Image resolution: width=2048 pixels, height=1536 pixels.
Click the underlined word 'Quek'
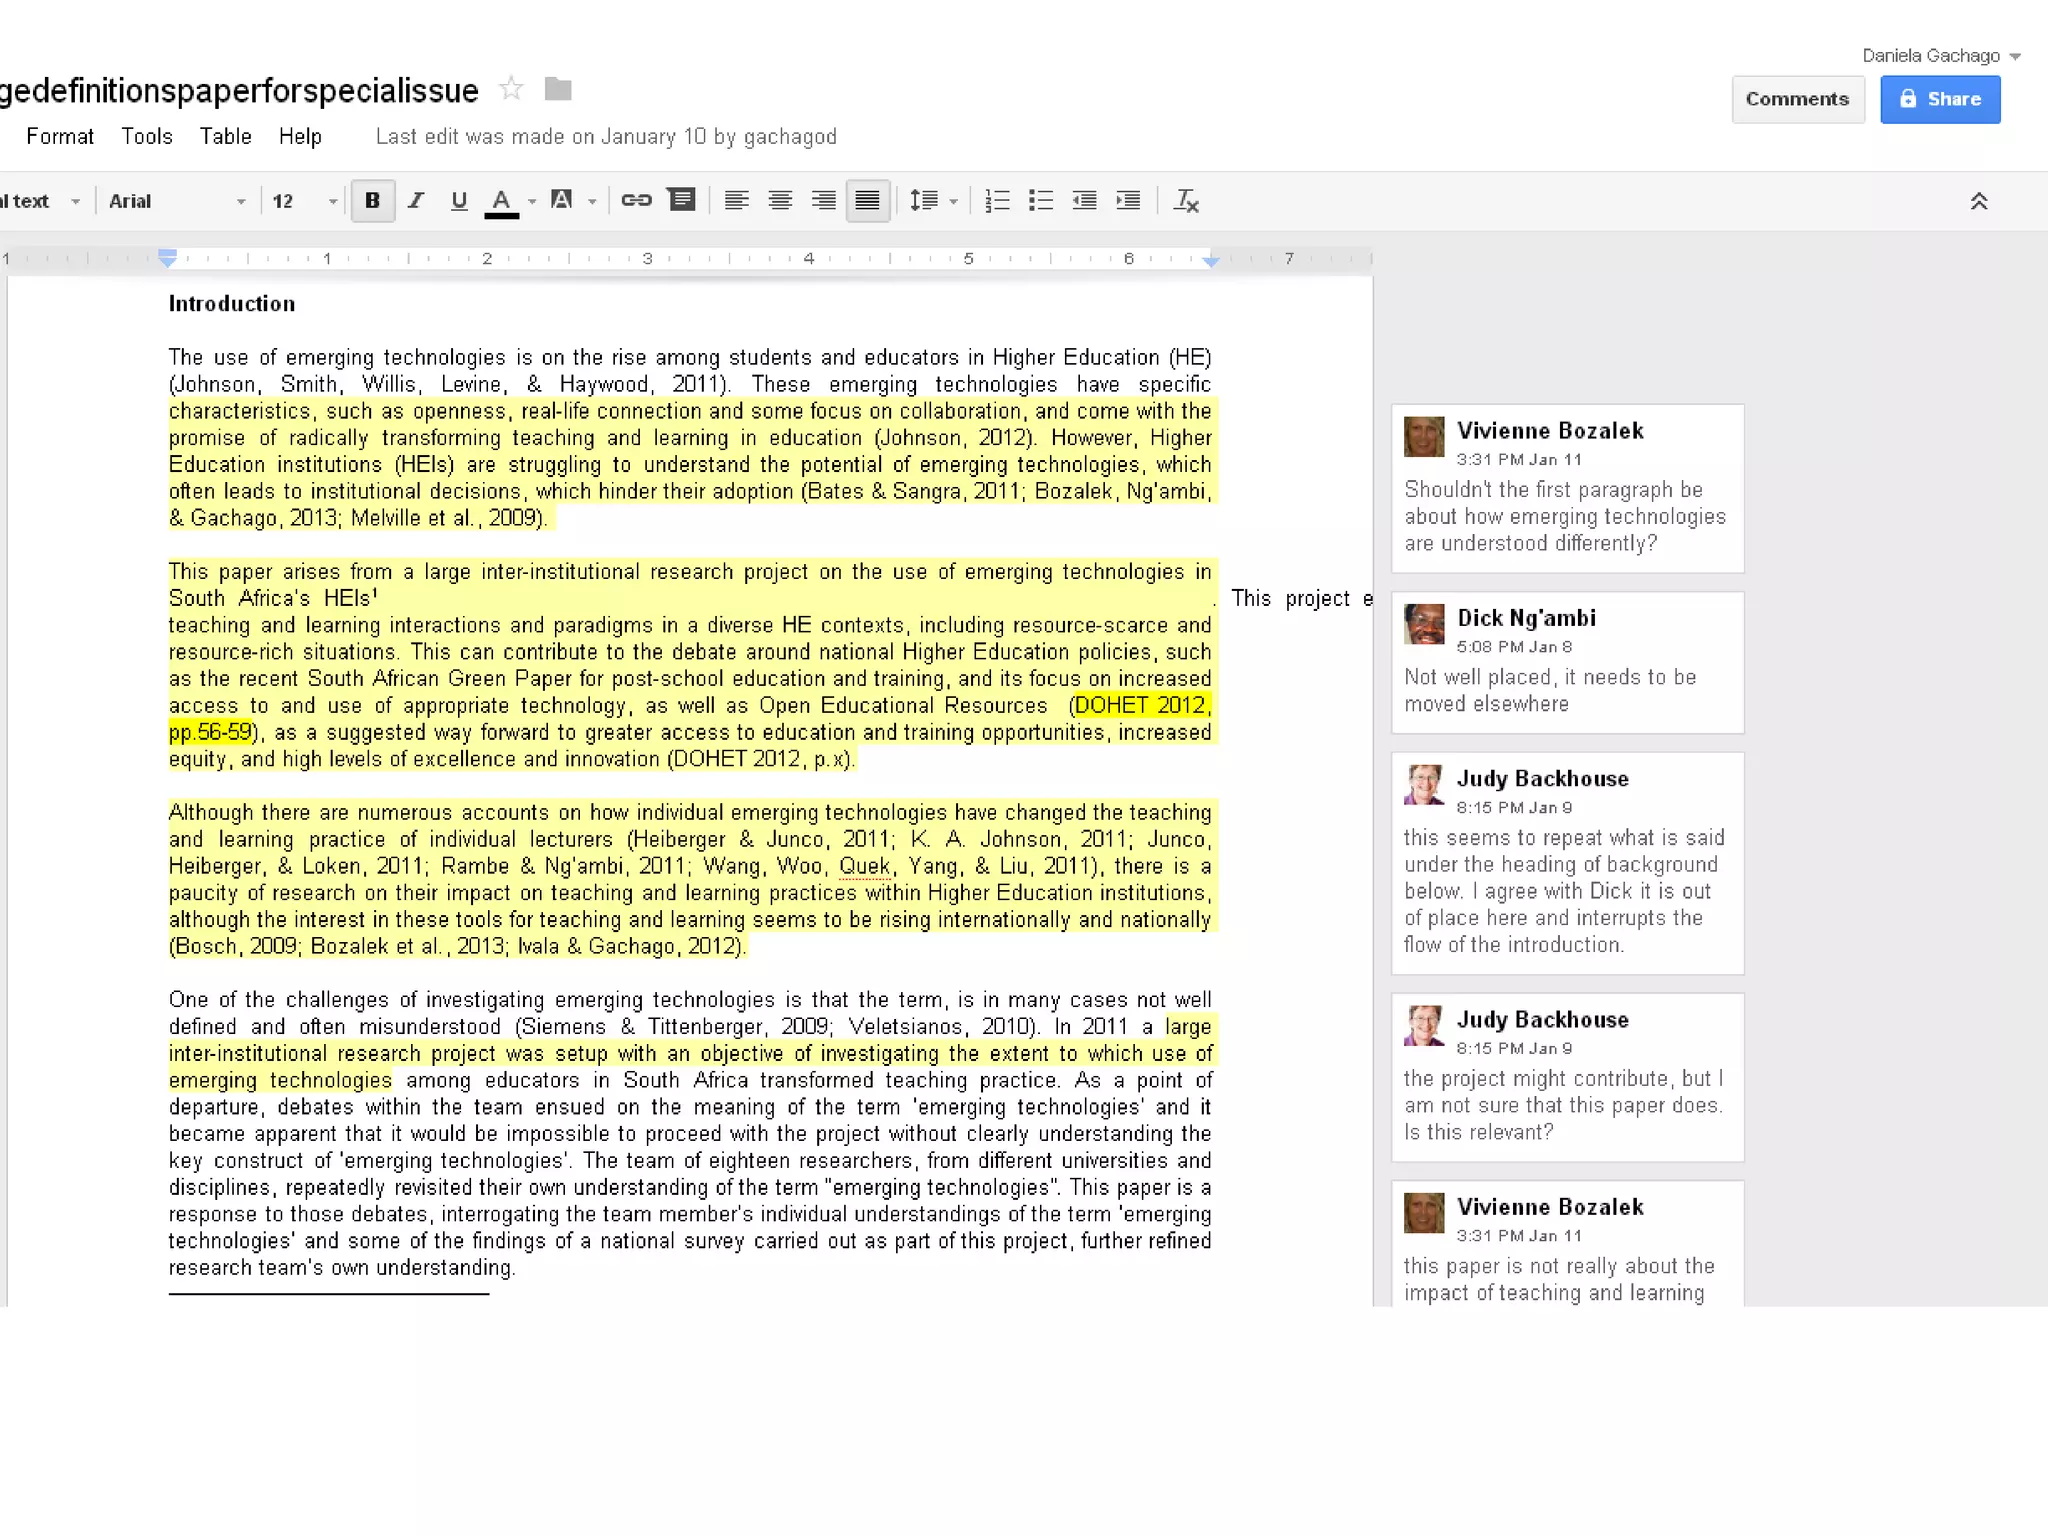(864, 866)
